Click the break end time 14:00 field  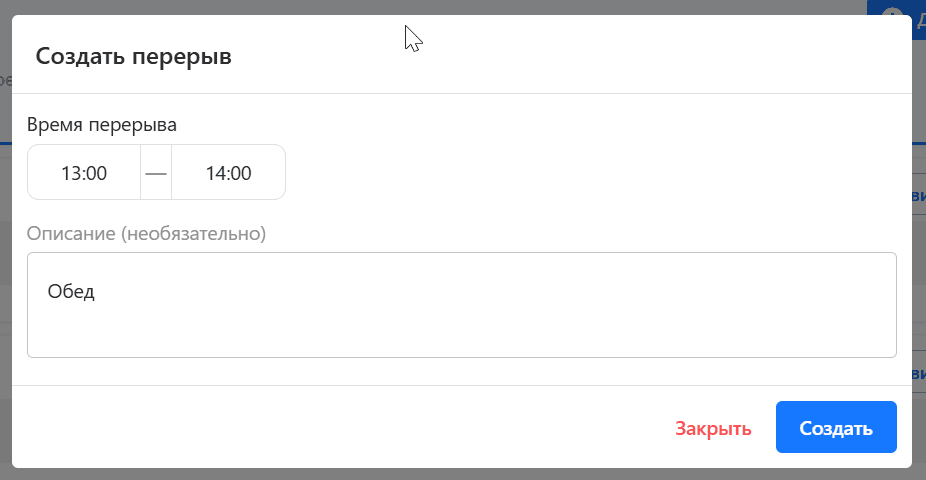(228, 173)
